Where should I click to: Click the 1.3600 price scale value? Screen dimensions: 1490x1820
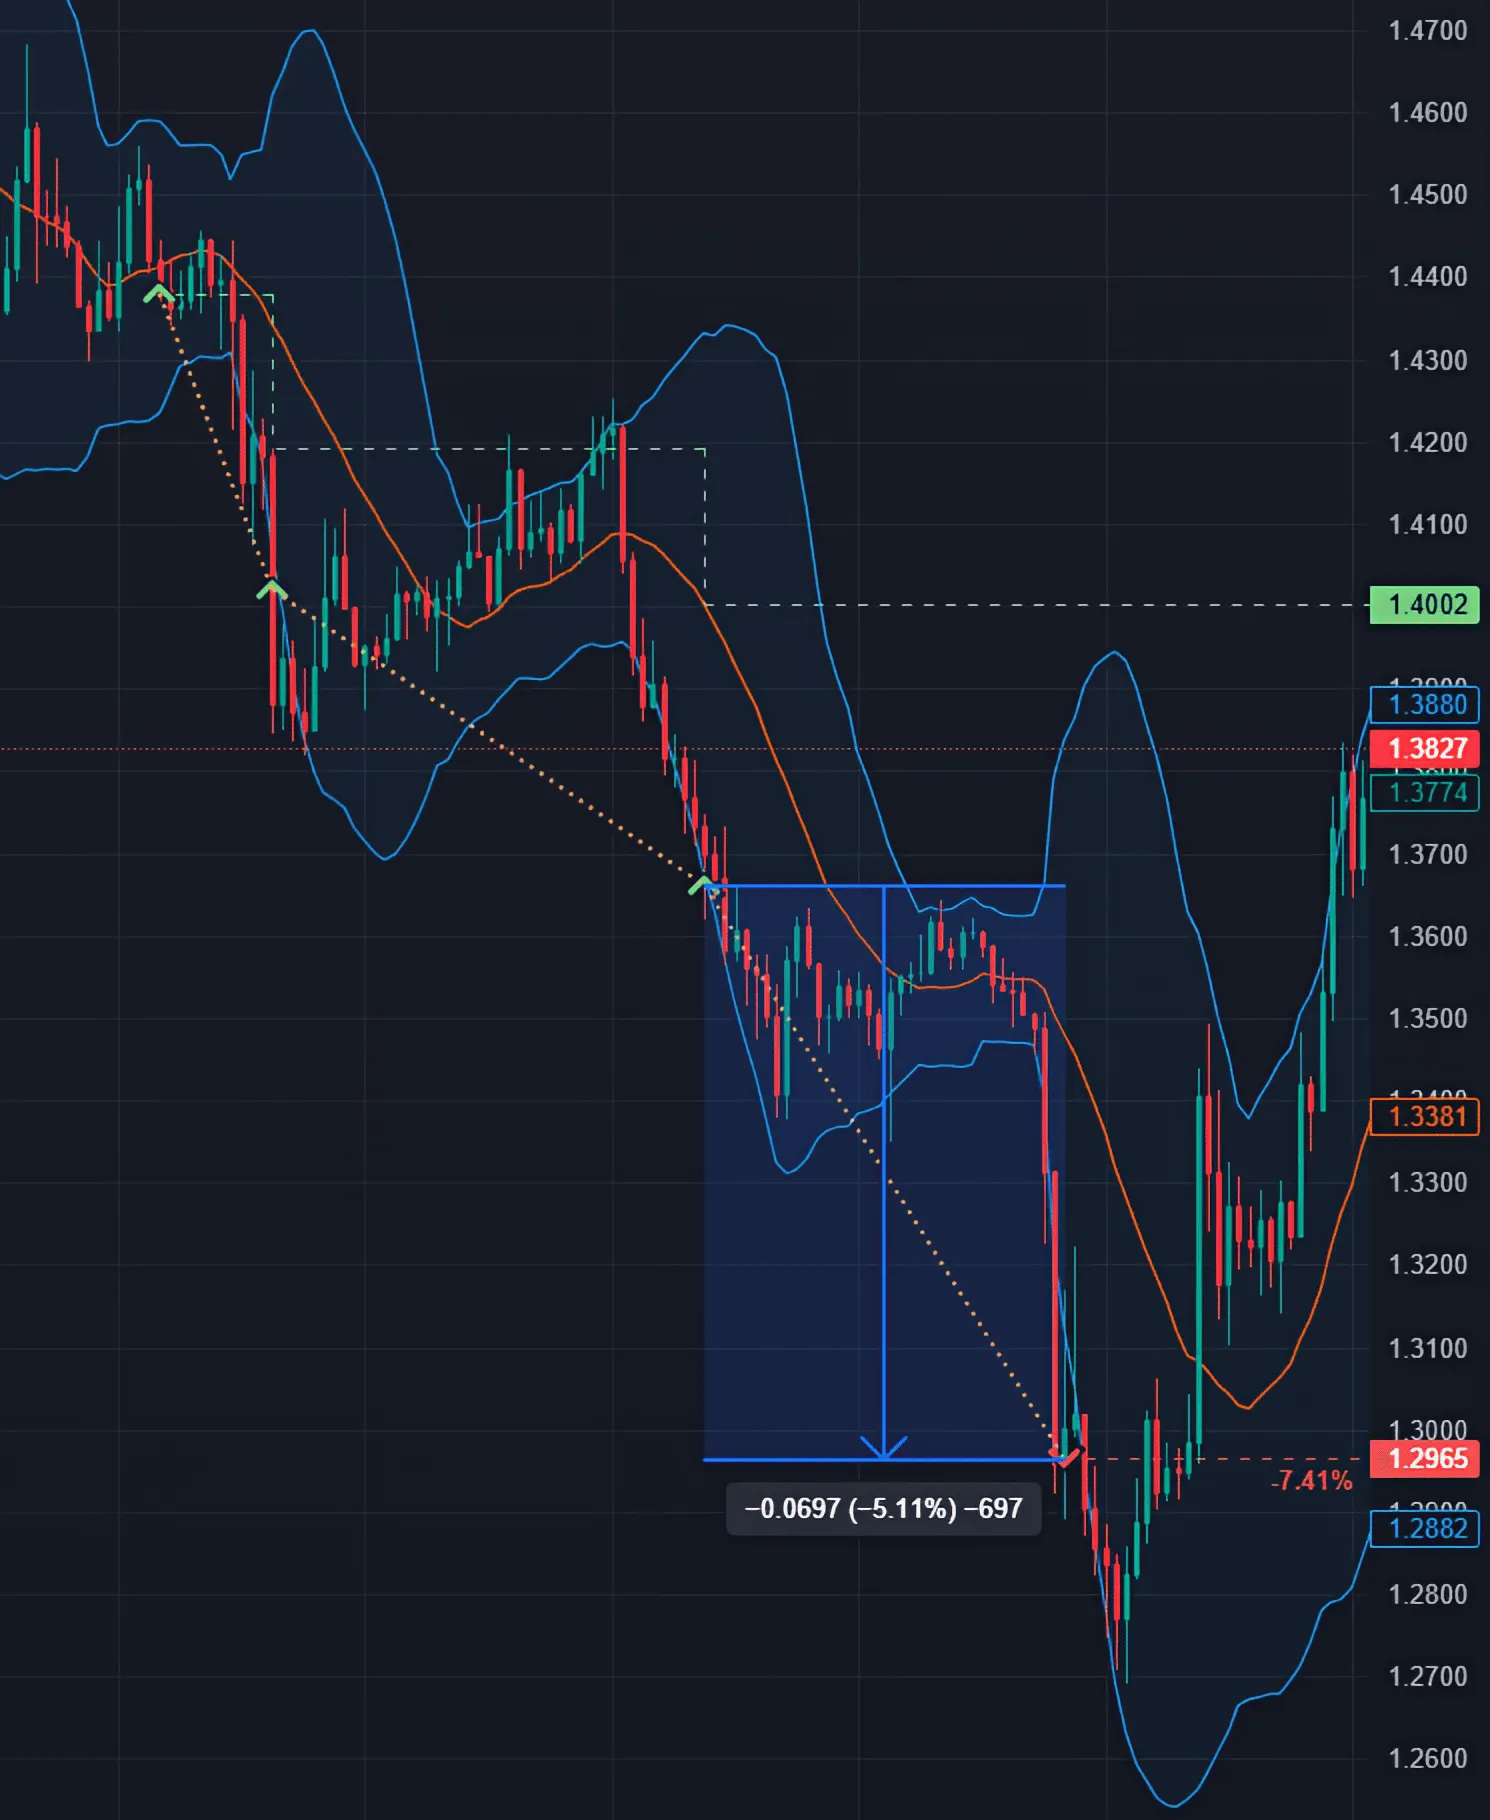(x=1428, y=936)
